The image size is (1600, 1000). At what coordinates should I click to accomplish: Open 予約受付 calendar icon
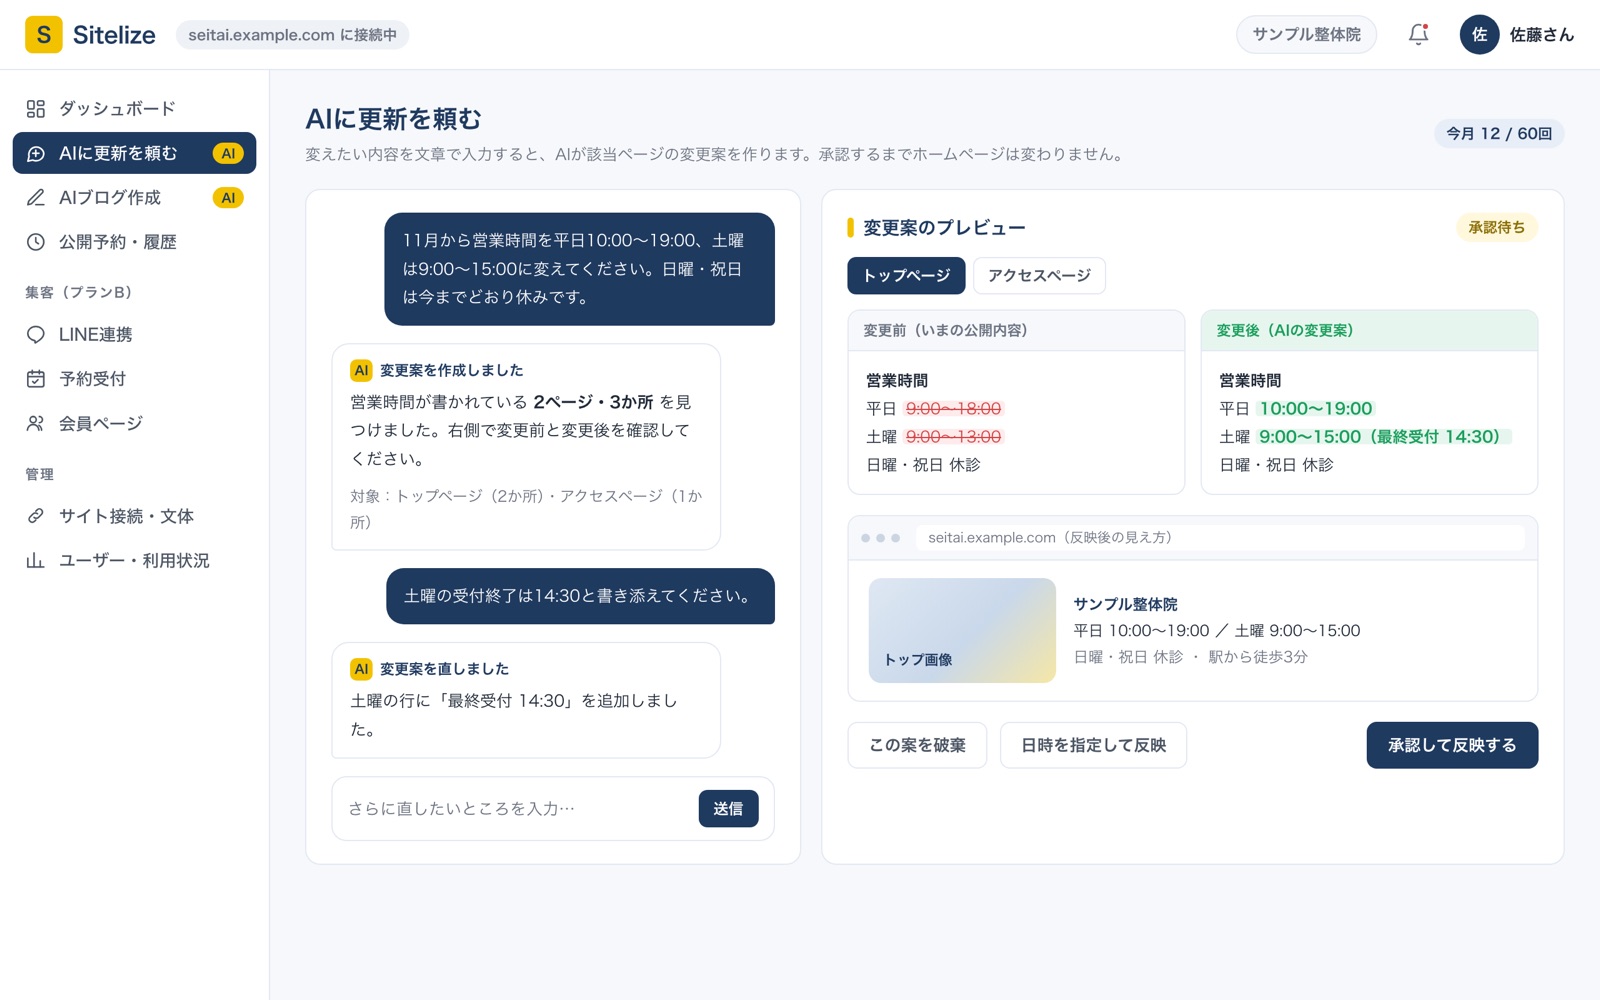(36, 379)
